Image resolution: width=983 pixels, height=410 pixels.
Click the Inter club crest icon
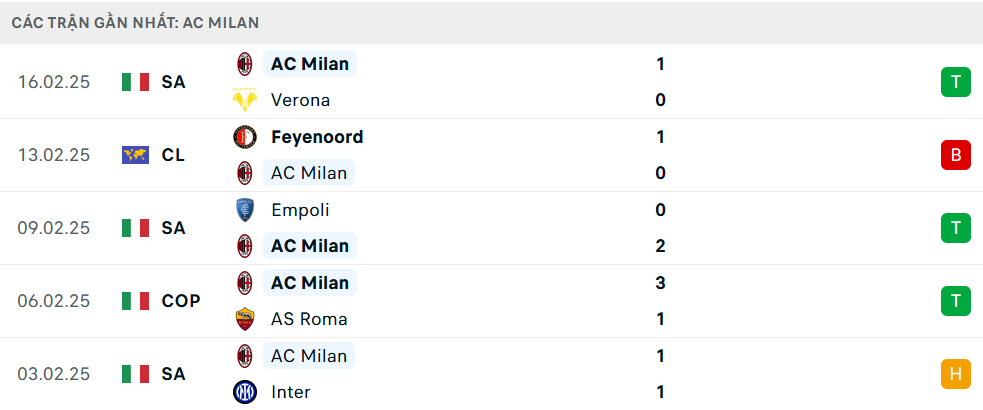[x=244, y=392]
